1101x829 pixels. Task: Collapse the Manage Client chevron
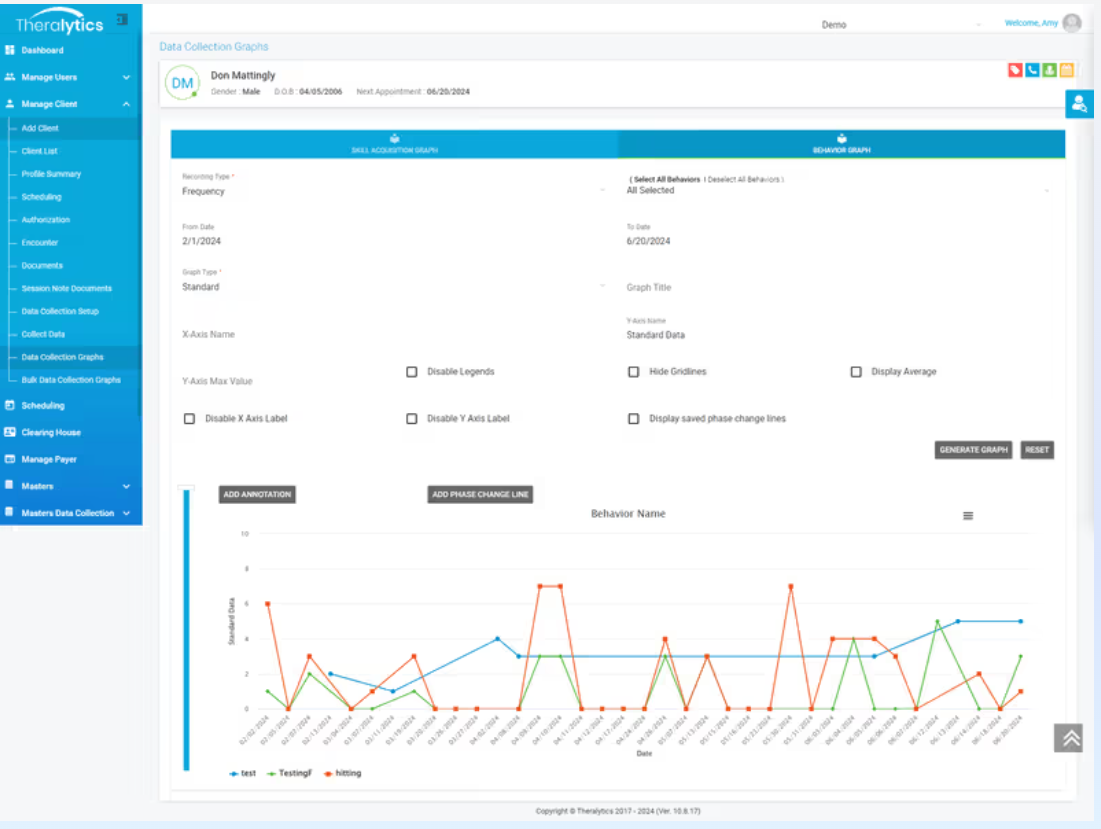(x=126, y=104)
